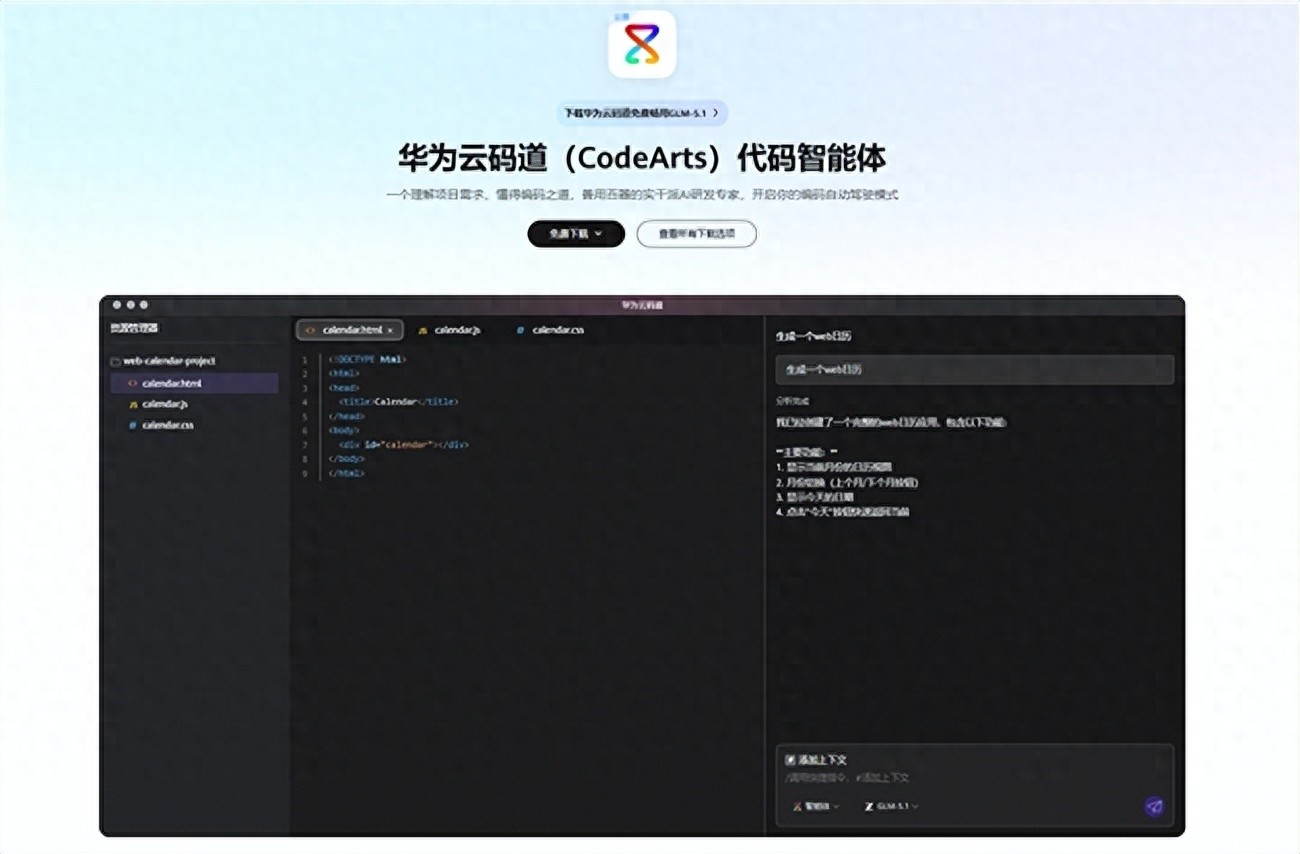Screen dimensions: 1300x854
Task: Switch to the calendar.css editor tab
Action: 550,330
